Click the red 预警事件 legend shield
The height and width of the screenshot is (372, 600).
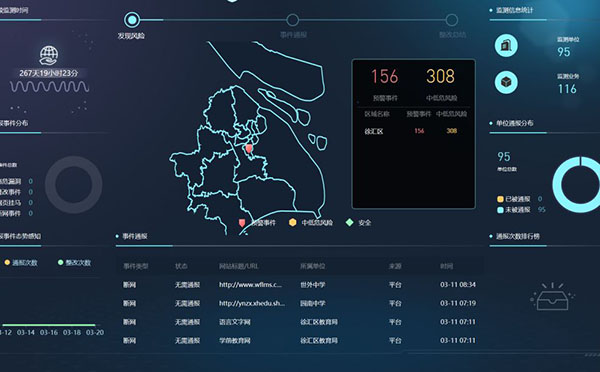(242, 223)
